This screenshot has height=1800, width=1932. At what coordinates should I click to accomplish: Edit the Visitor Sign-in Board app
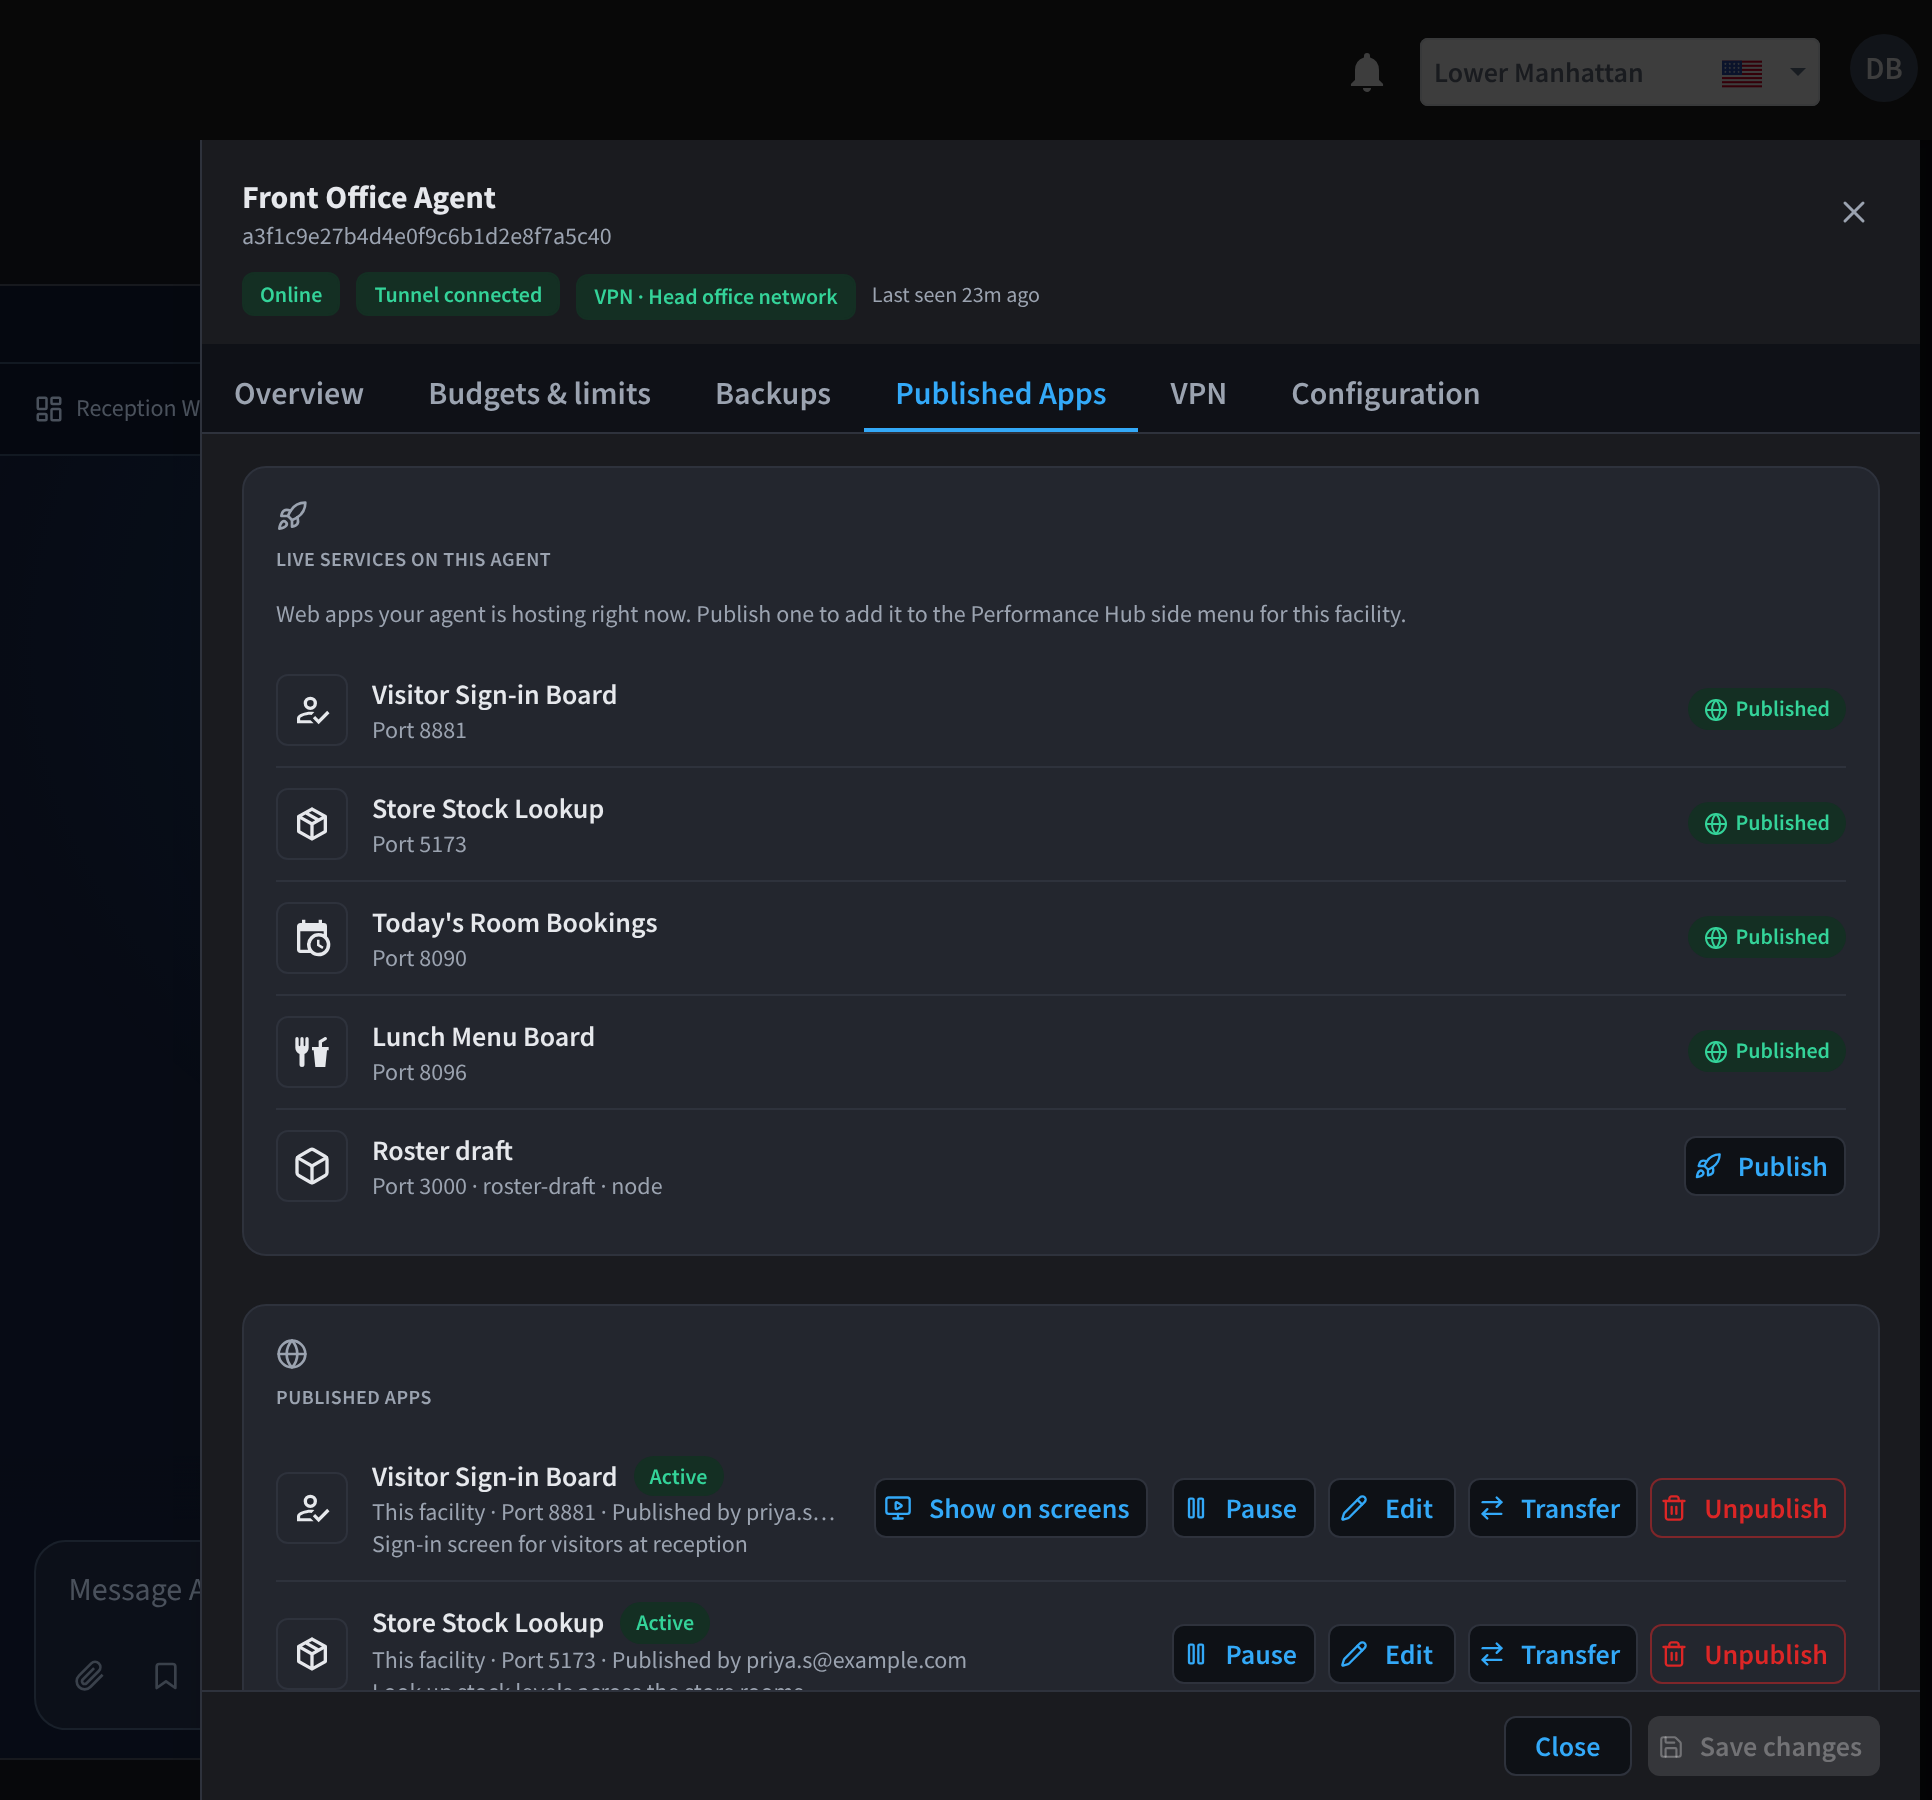pyautogui.click(x=1391, y=1508)
